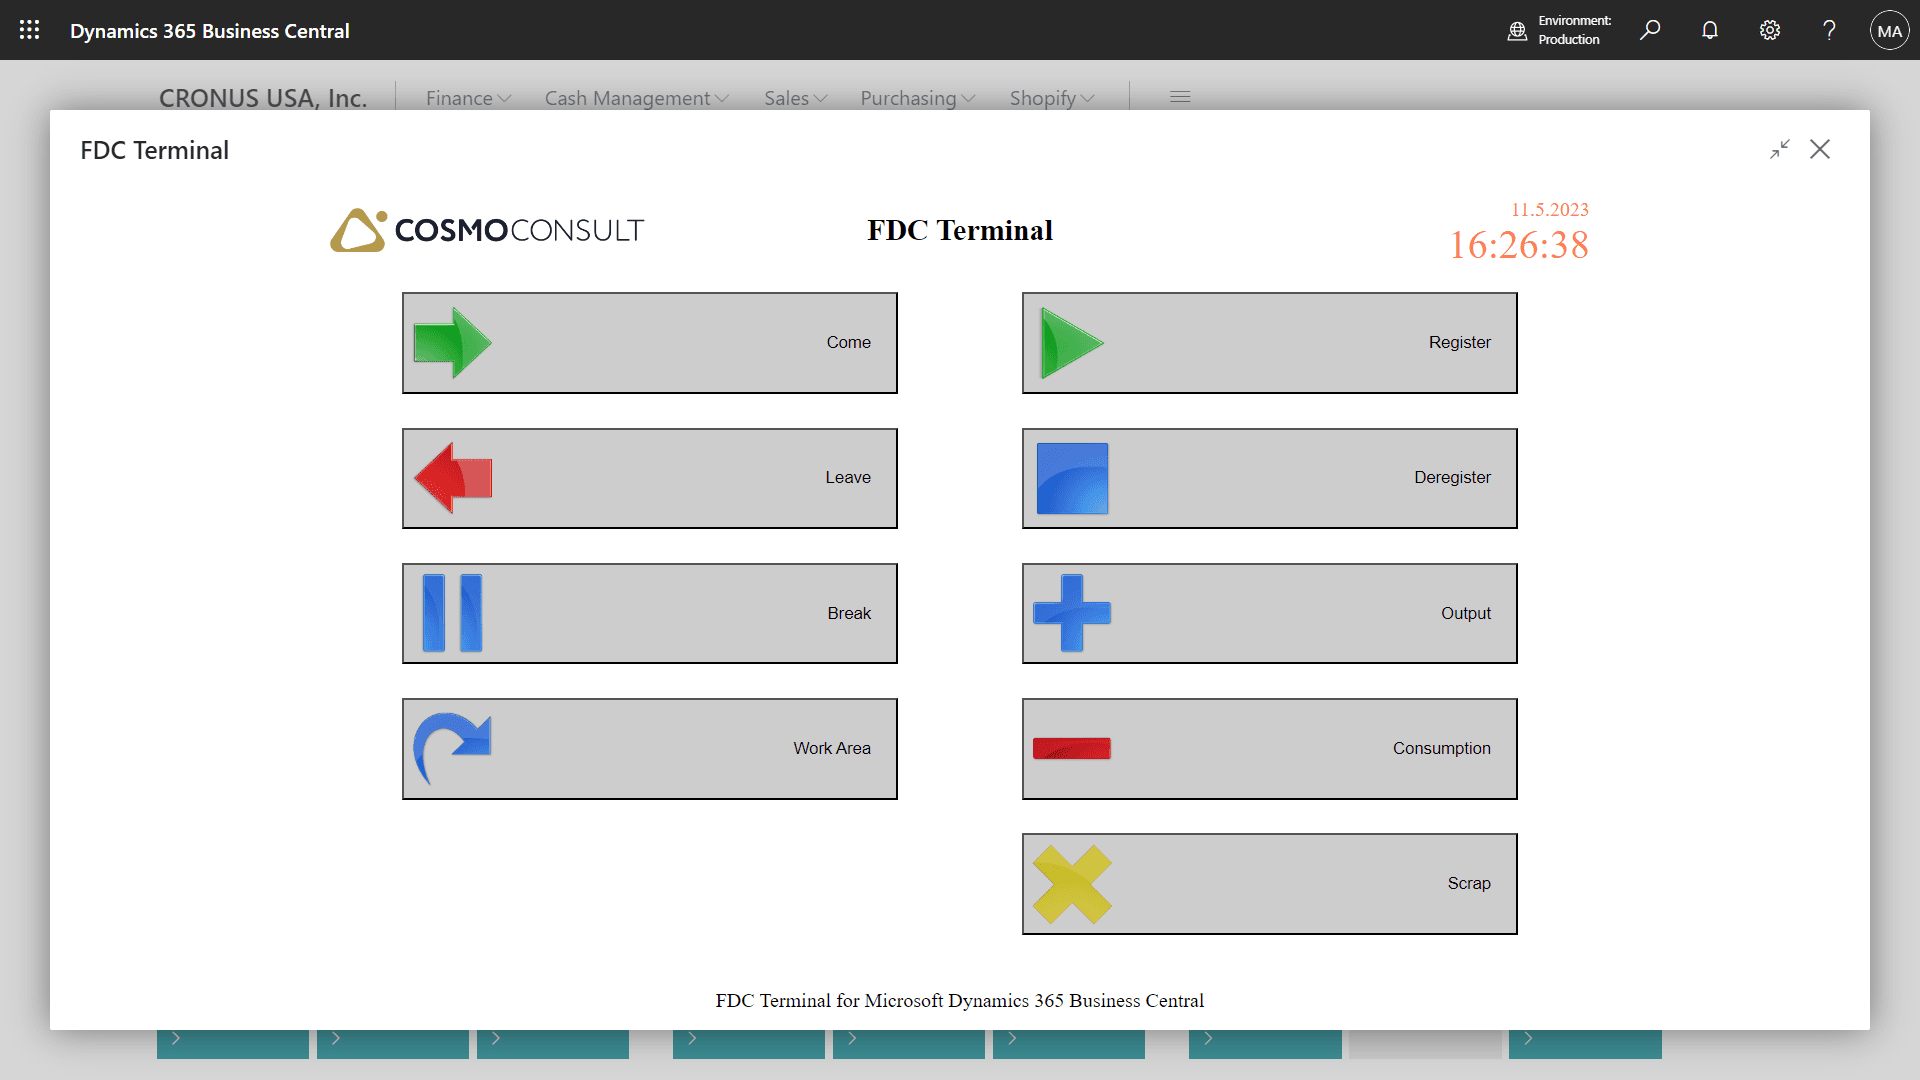Click the overflow navigation menu icon
The height and width of the screenshot is (1080, 1920).
pyautogui.click(x=1180, y=96)
